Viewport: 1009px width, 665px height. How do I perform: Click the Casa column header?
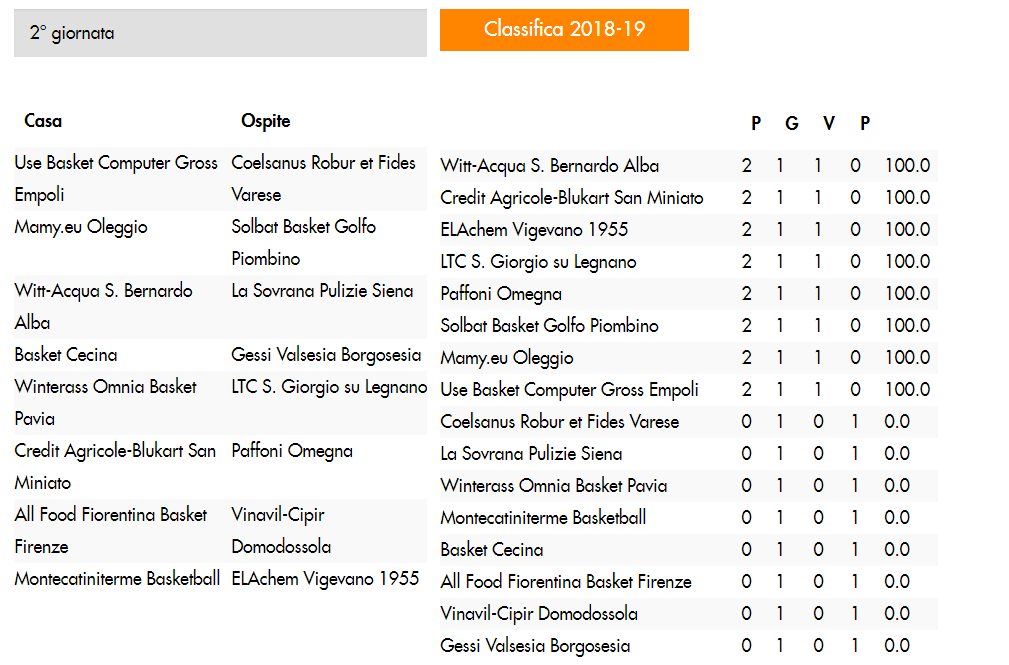click(x=43, y=121)
